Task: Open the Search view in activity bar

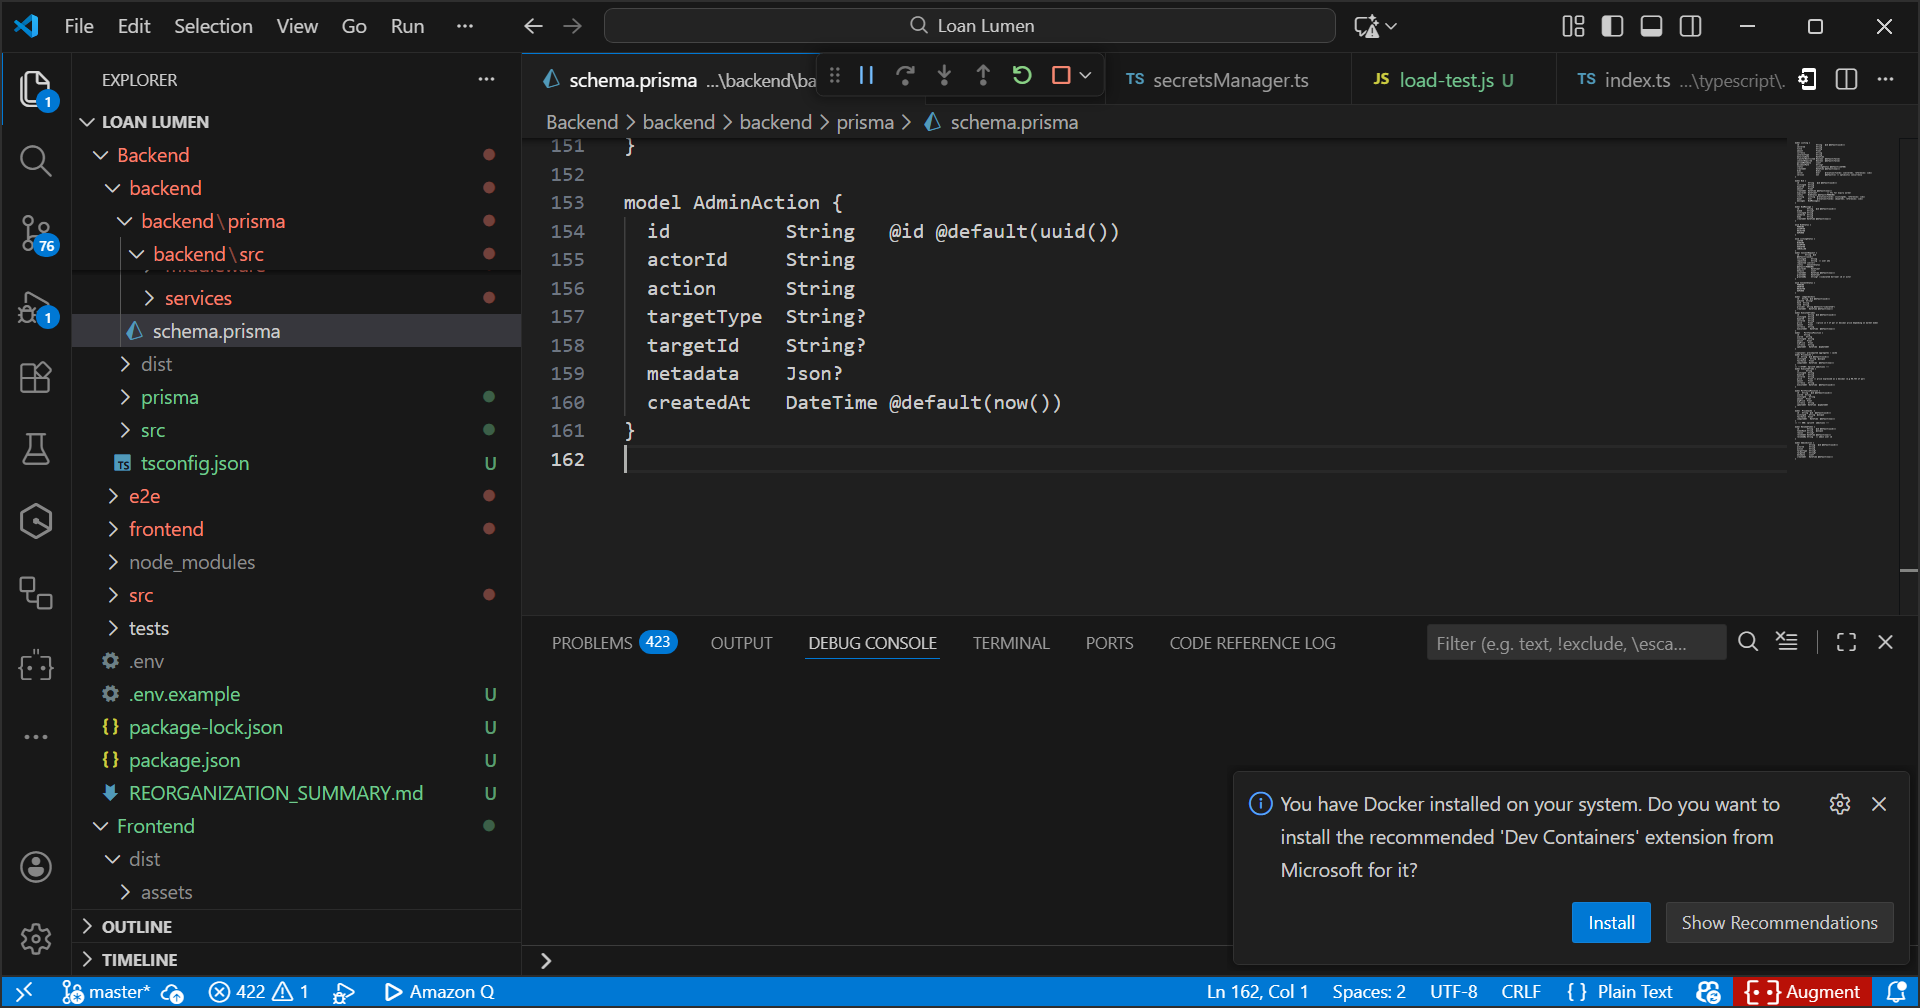Action: (x=36, y=160)
